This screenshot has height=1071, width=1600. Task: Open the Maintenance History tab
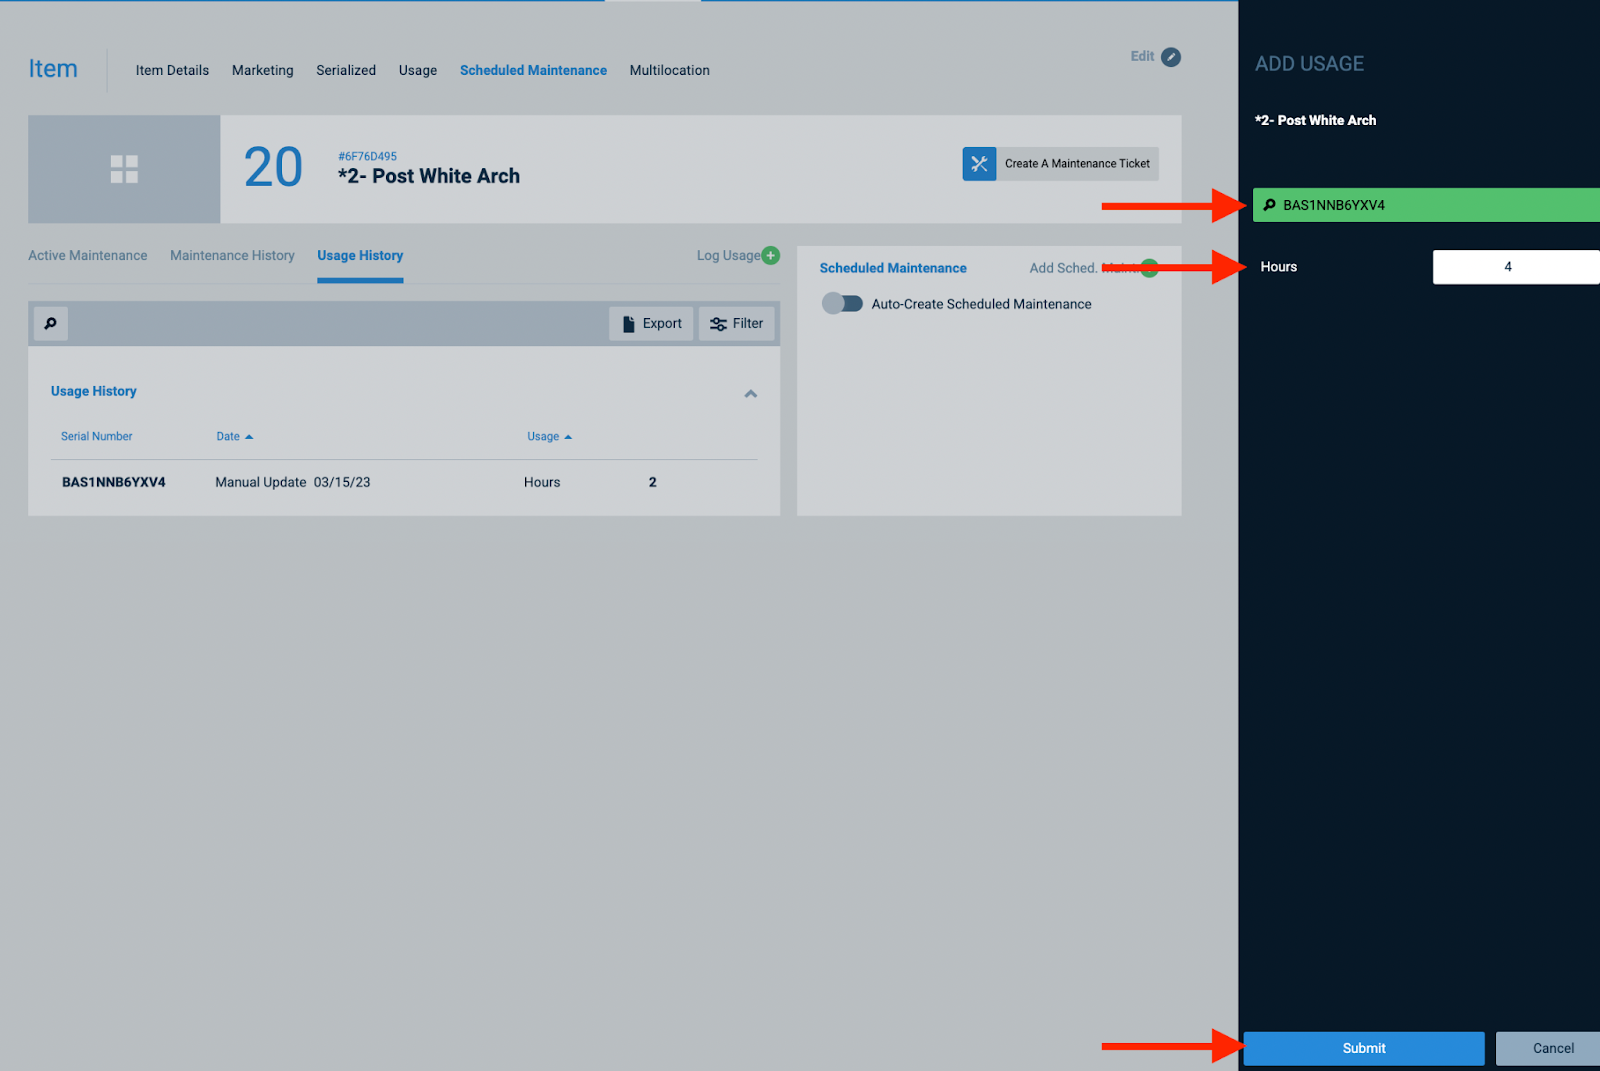(231, 255)
